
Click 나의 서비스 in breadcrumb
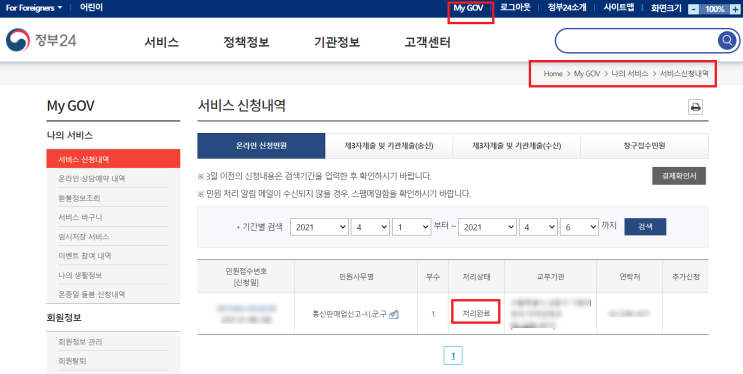pyautogui.click(x=630, y=74)
